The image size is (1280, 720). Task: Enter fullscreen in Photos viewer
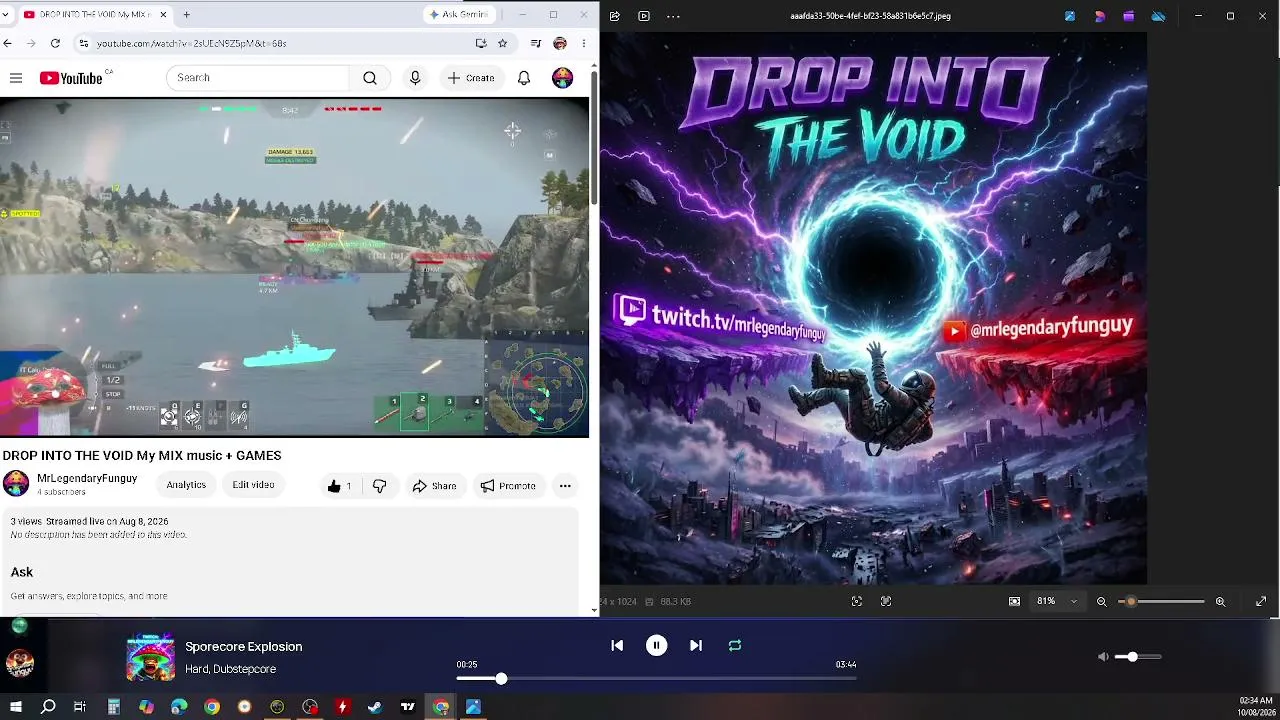click(x=1261, y=601)
